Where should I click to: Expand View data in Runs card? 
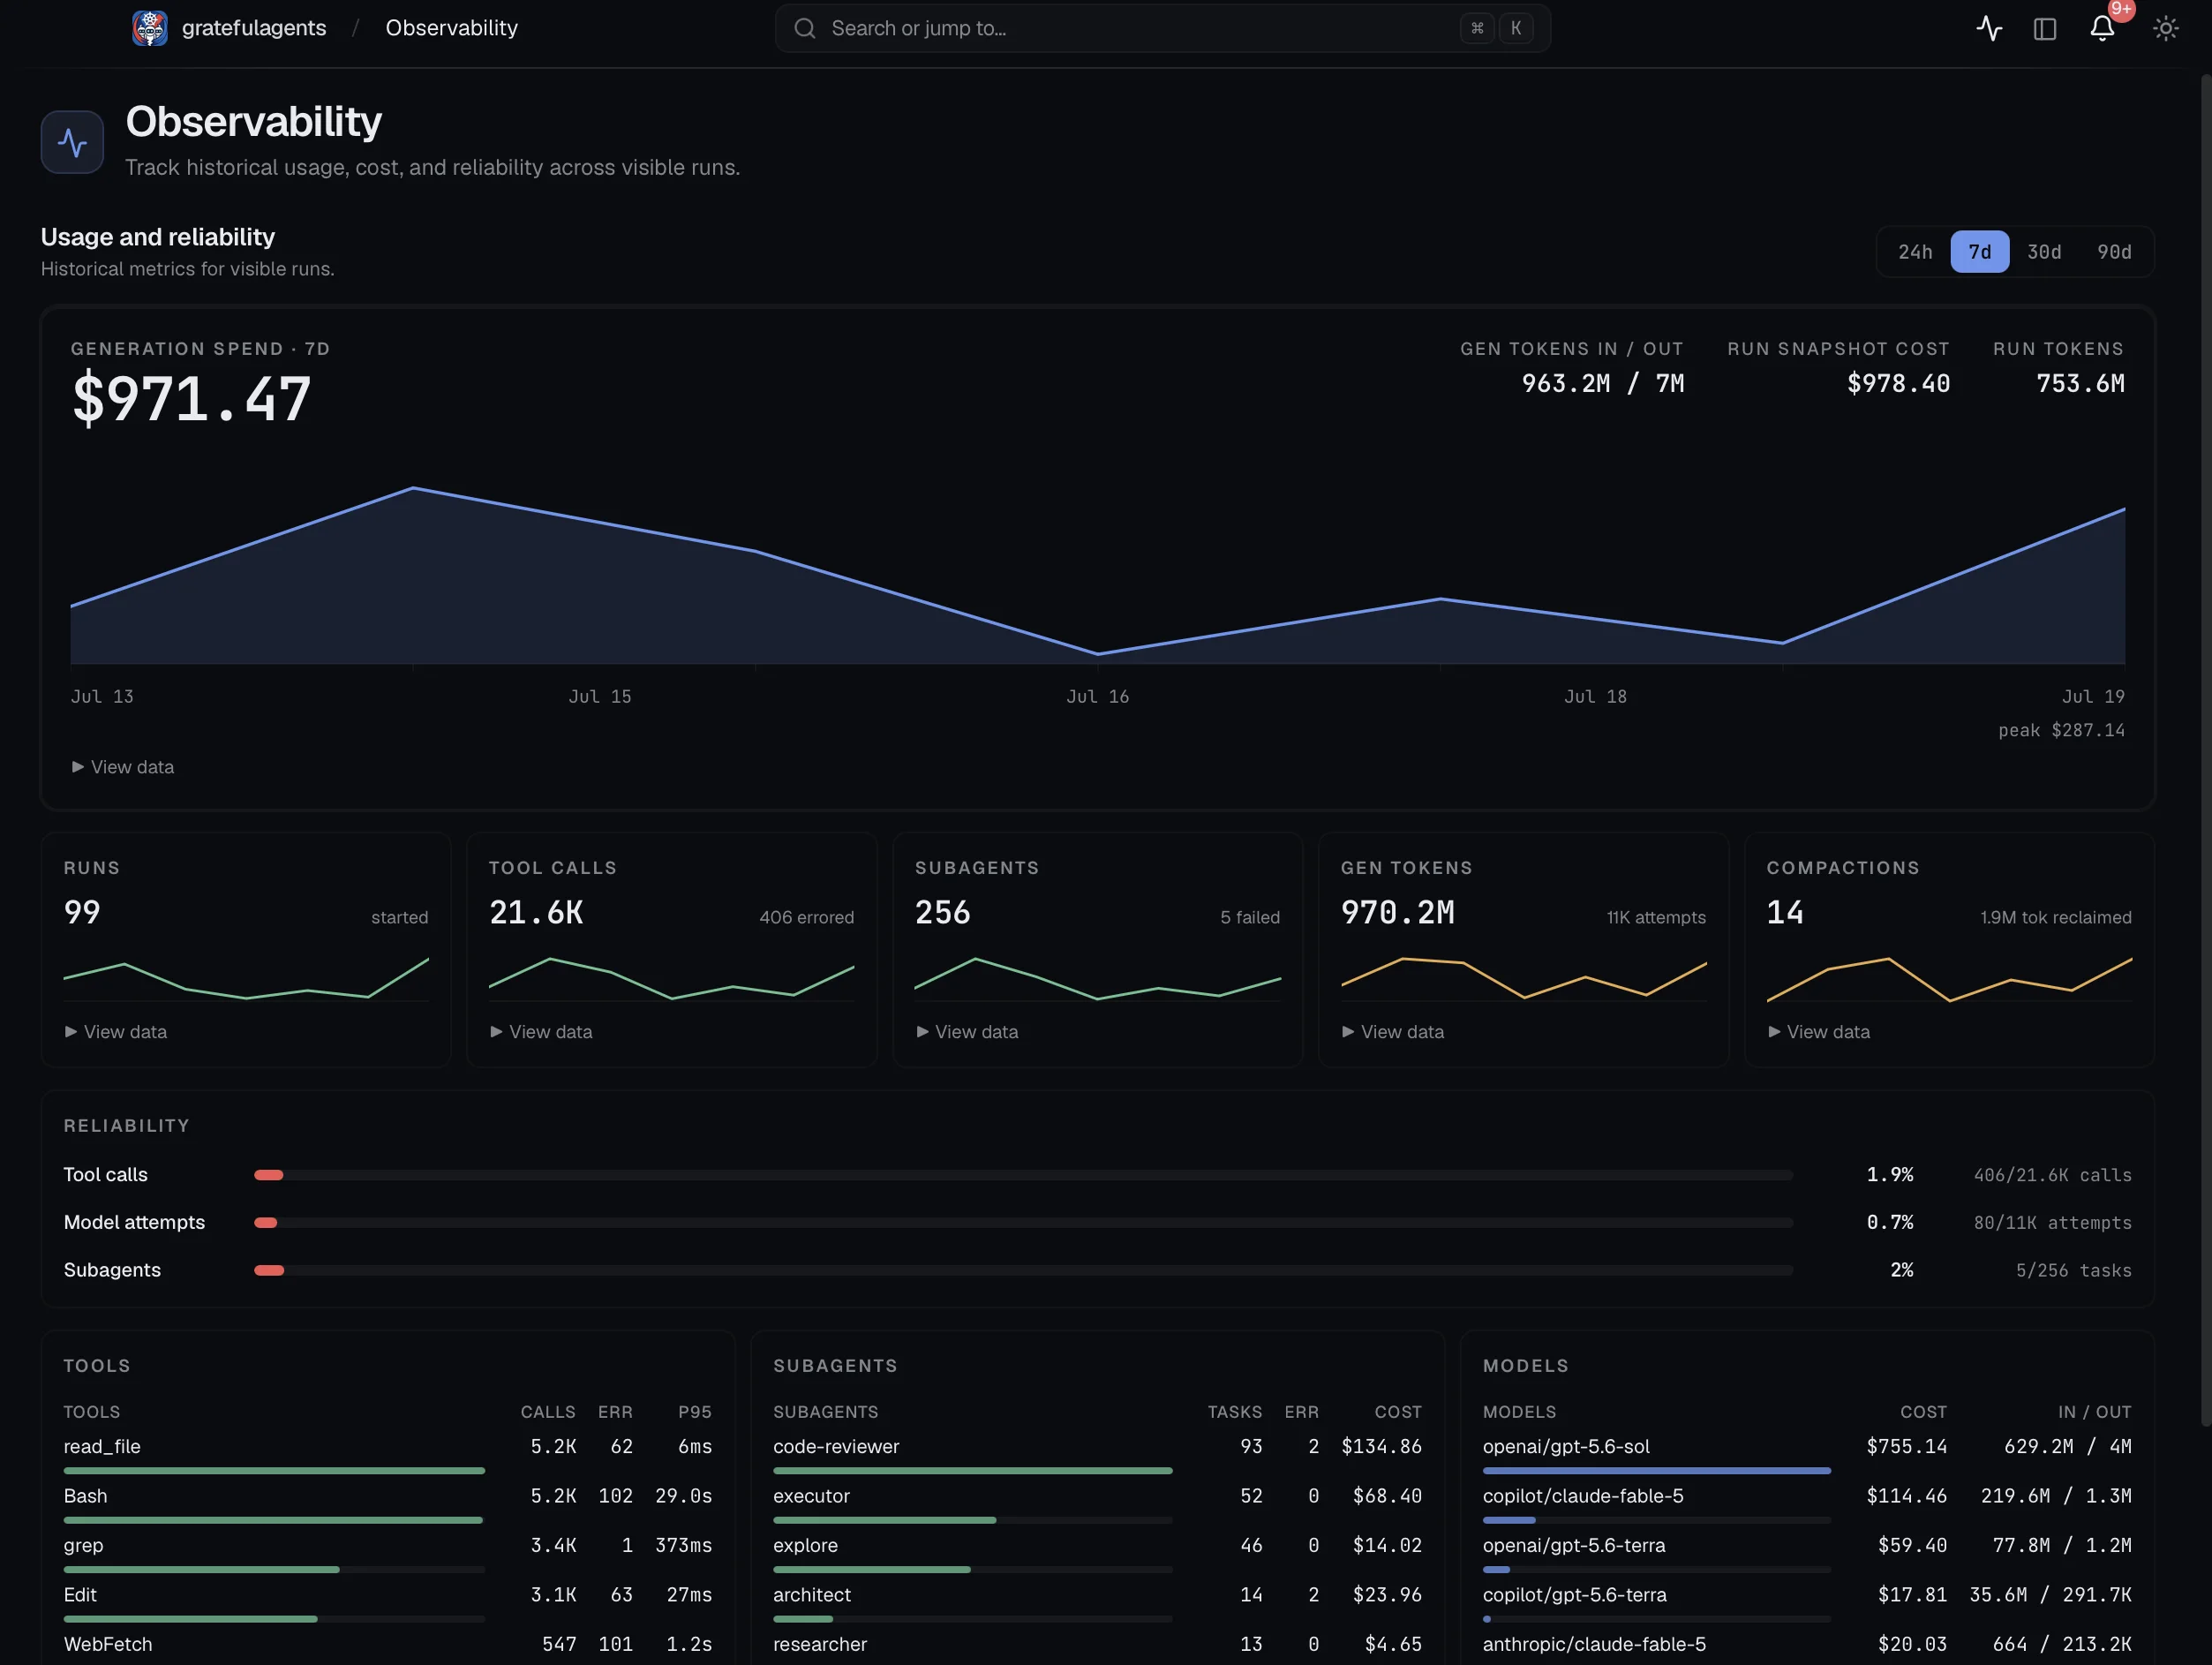tap(116, 1031)
